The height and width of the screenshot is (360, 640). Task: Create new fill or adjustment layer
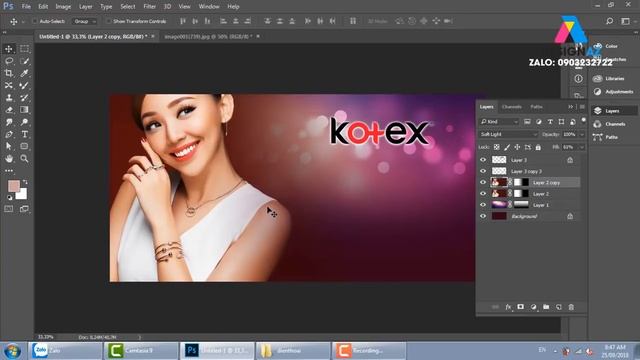pyautogui.click(x=533, y=307)
